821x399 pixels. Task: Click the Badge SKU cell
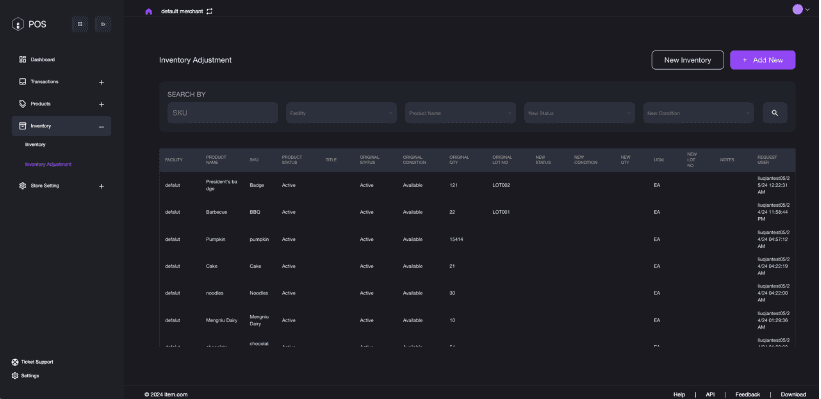pyautogui.click(x=257, y=185)
